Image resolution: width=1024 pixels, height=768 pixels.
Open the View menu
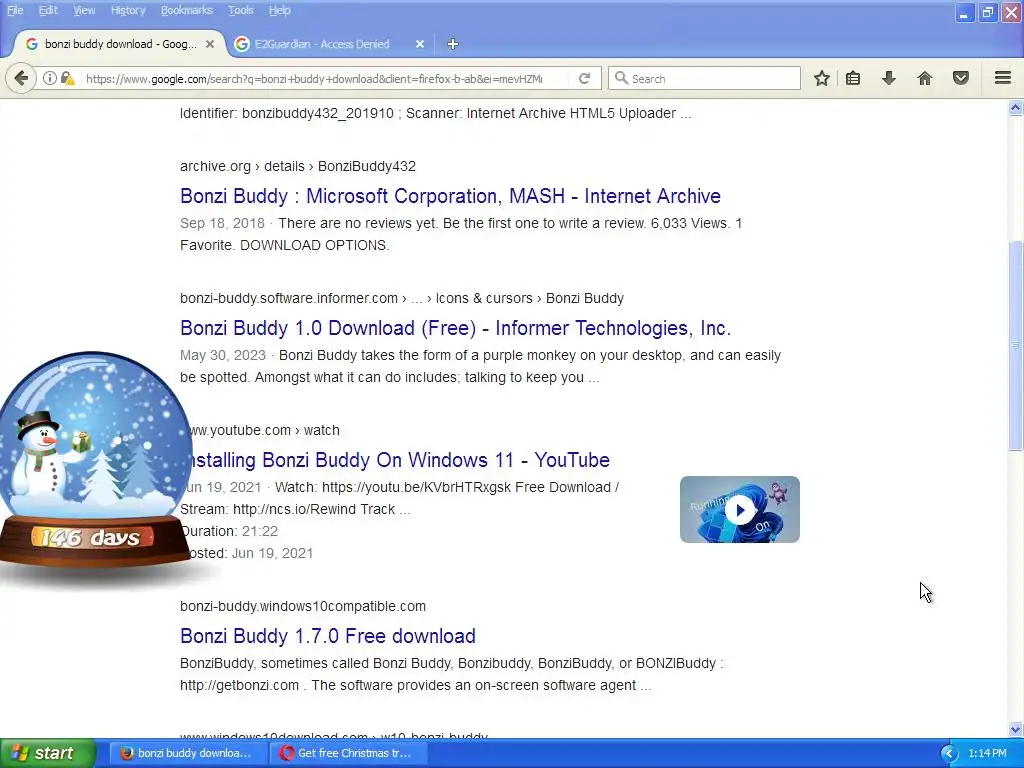[84, 10]
